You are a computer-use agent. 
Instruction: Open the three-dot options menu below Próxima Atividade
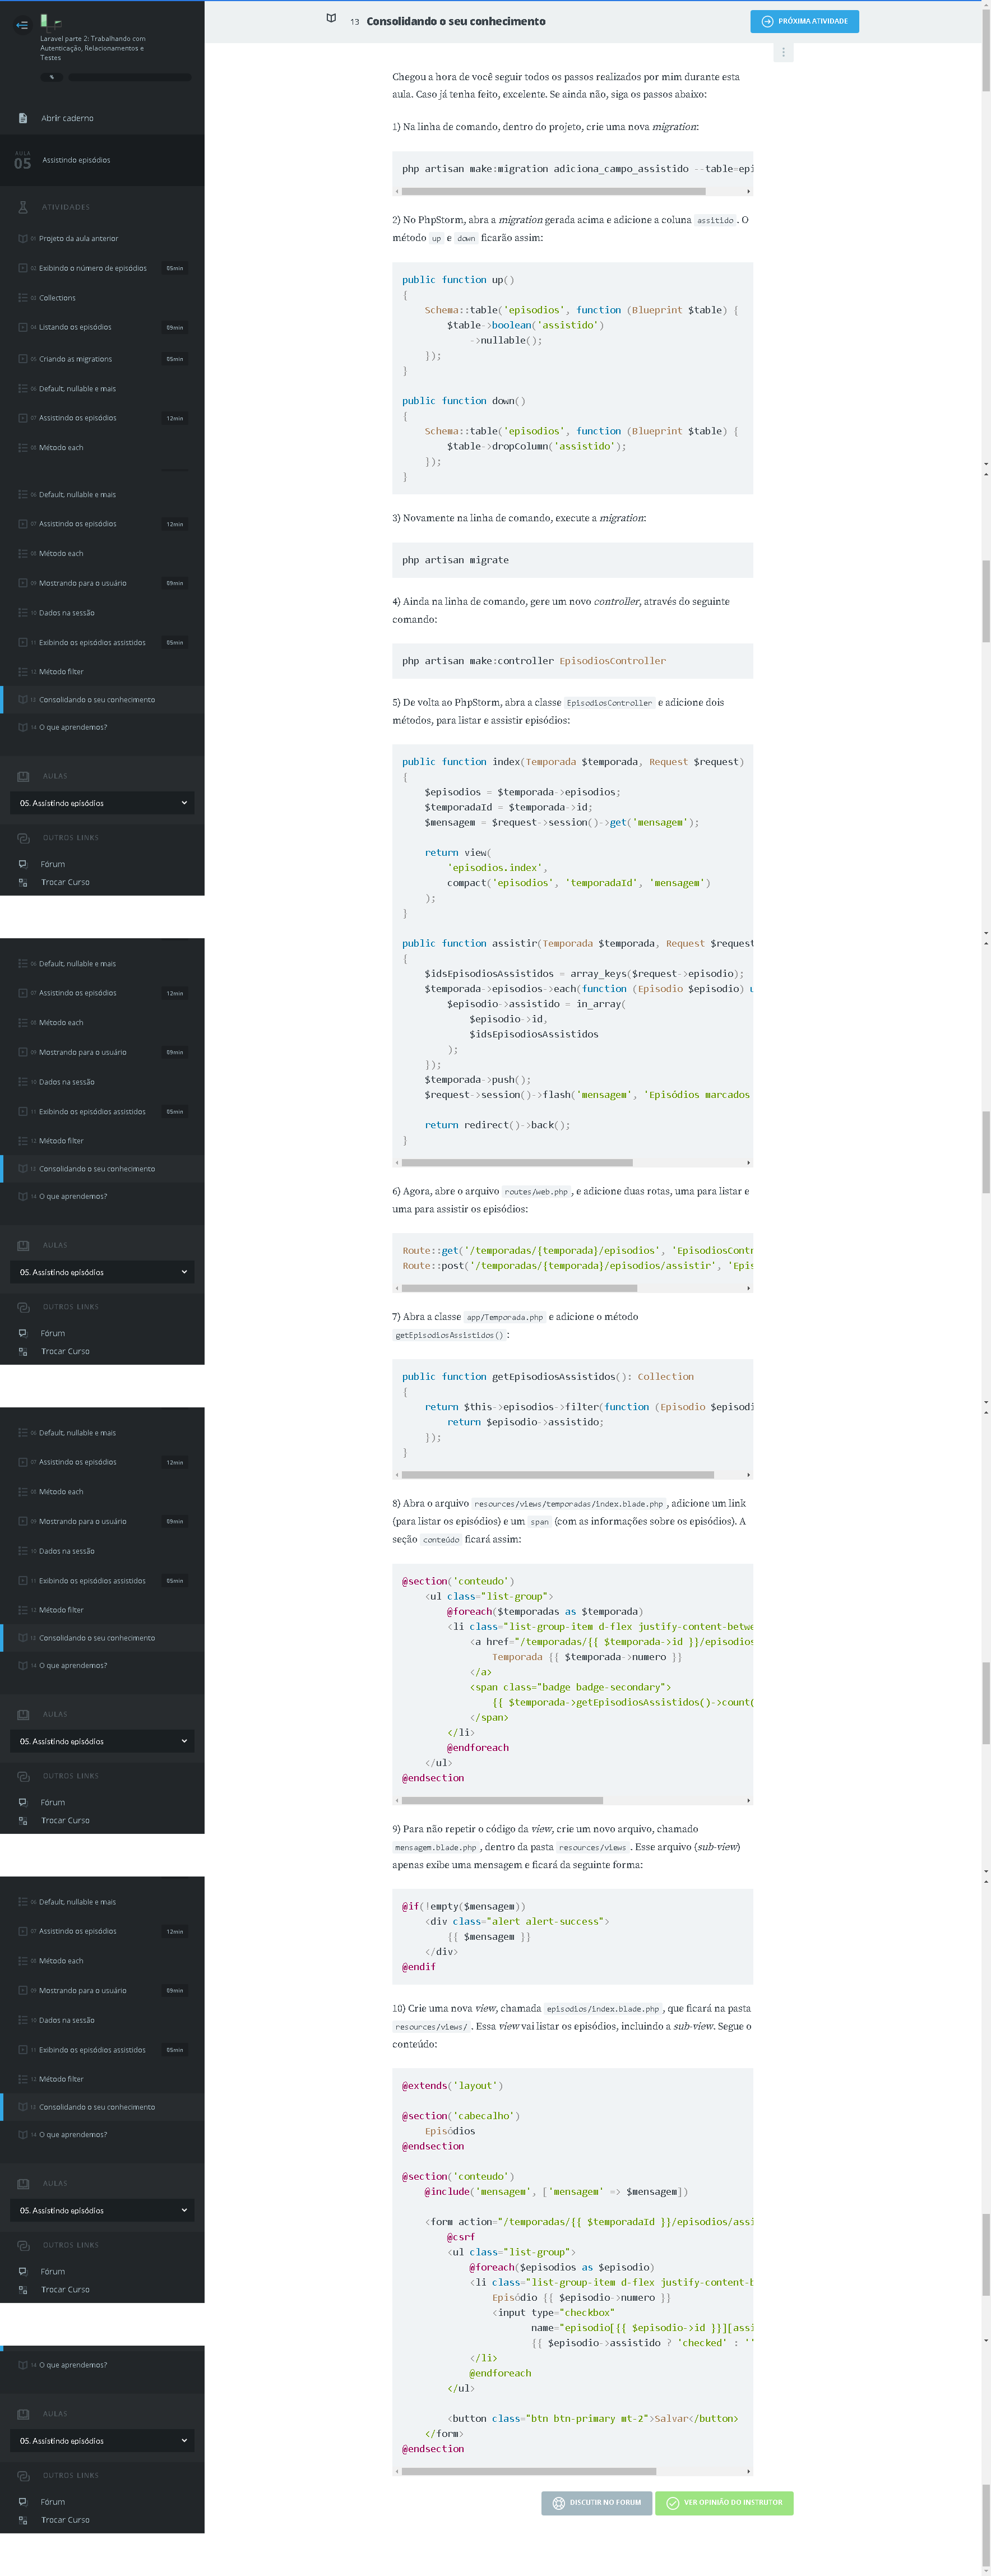[x=783, y=52]
